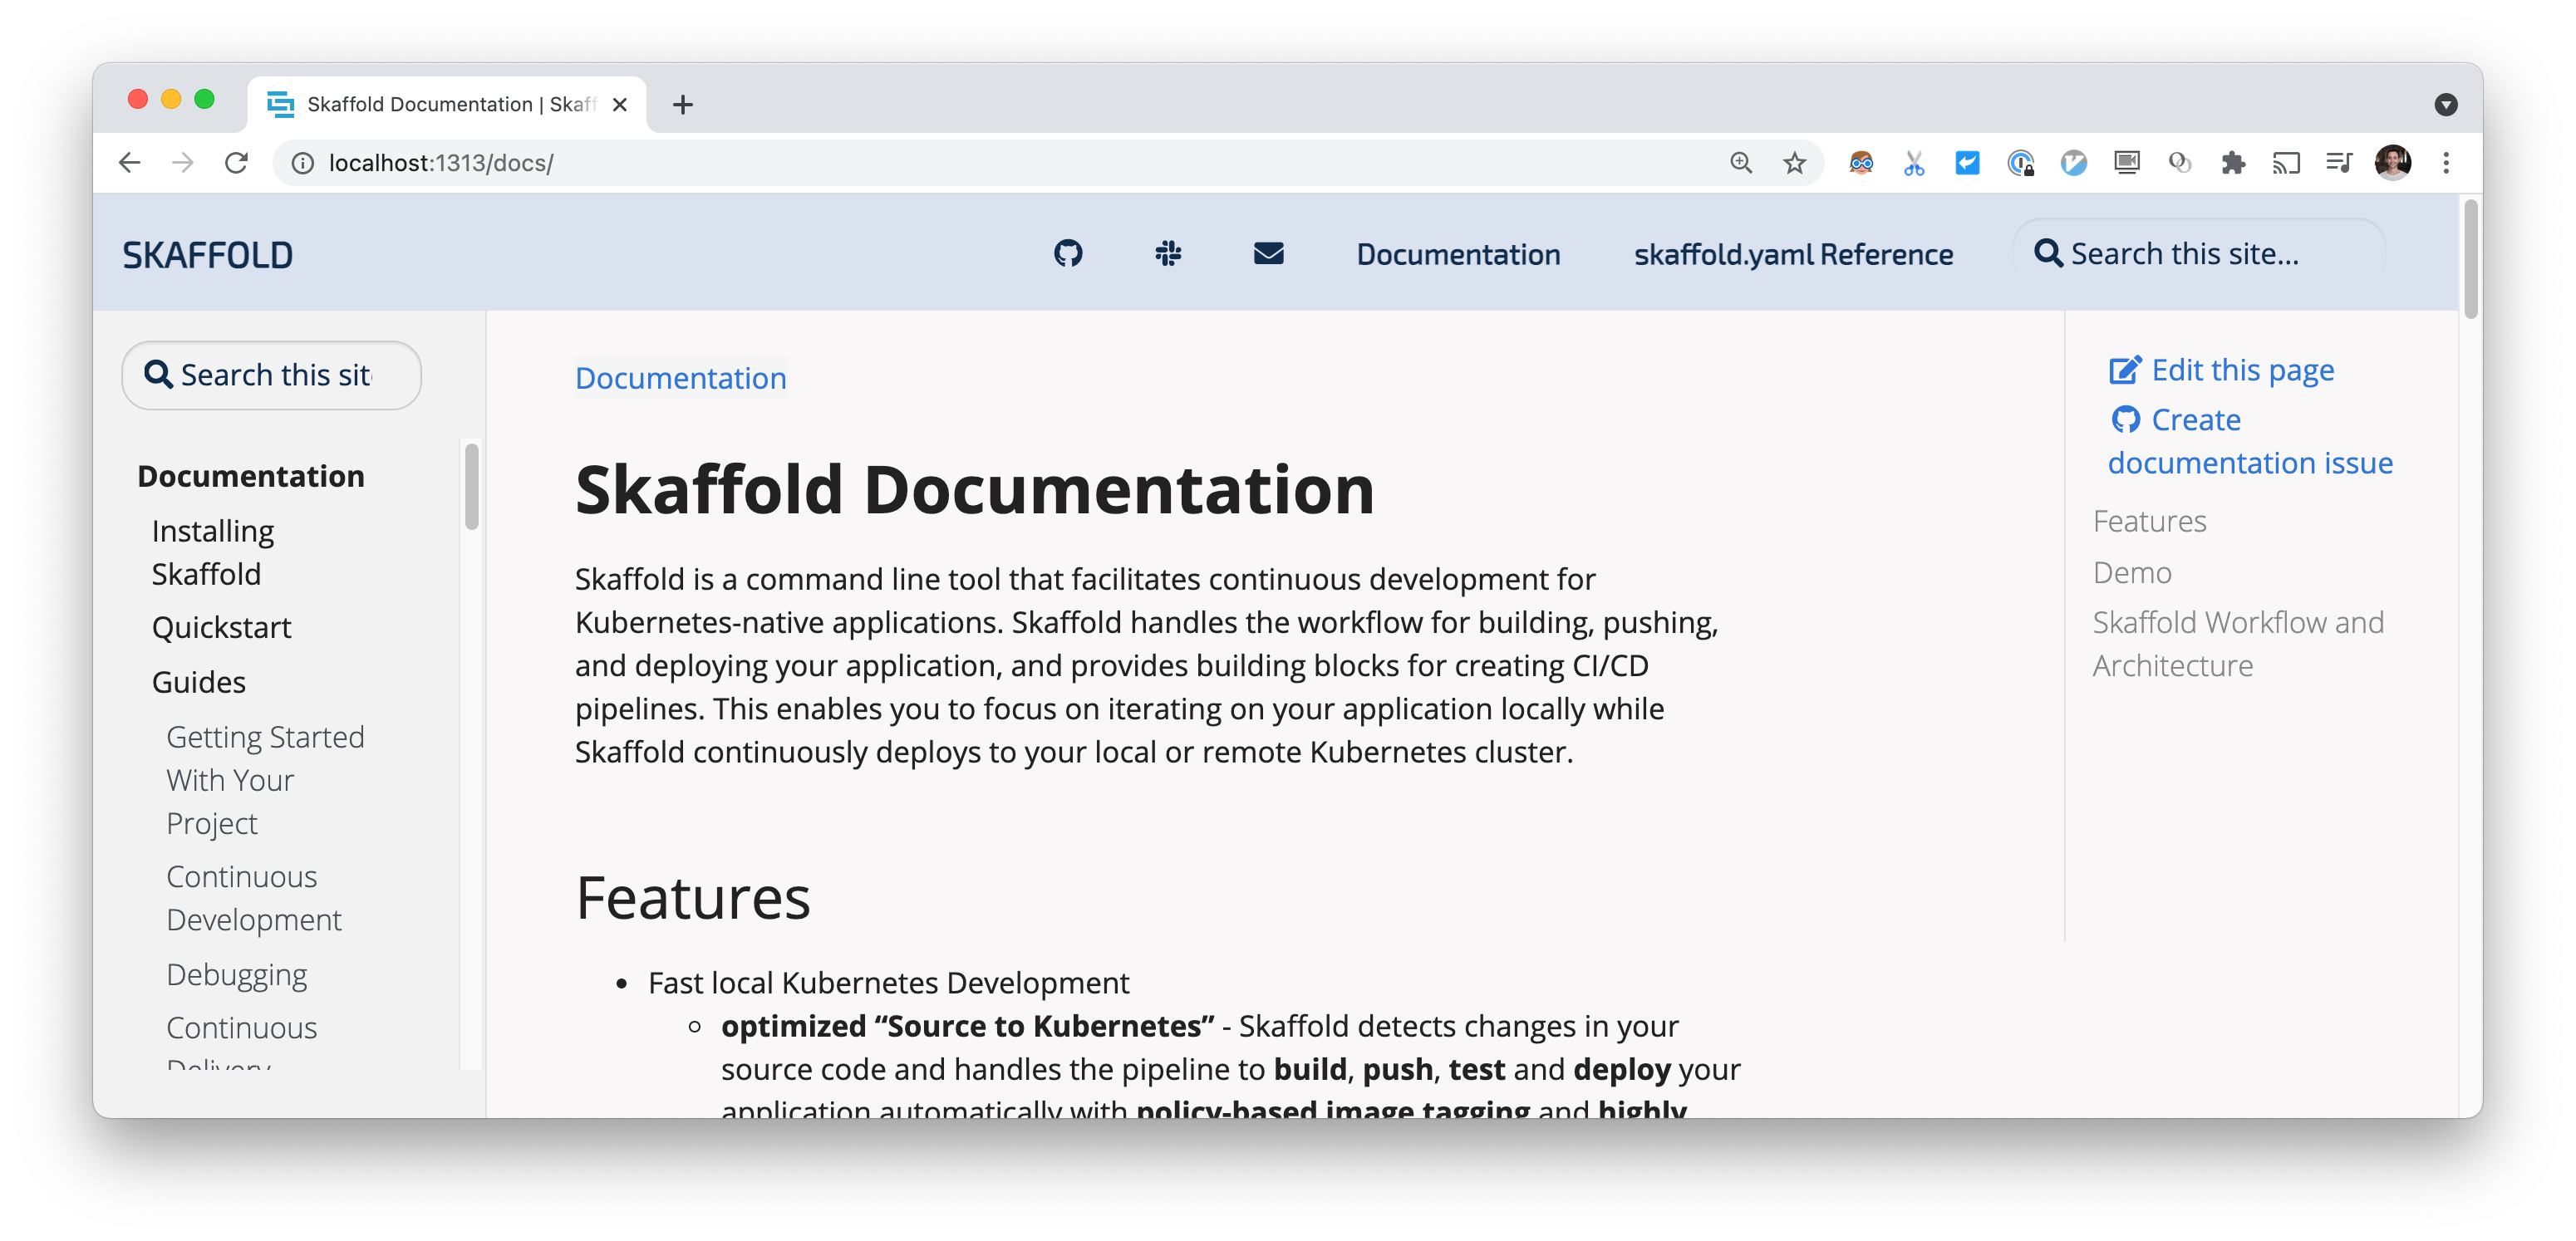
Task: Select the Documentation menu item in navbar
Action: click(x=1458, y=254)
